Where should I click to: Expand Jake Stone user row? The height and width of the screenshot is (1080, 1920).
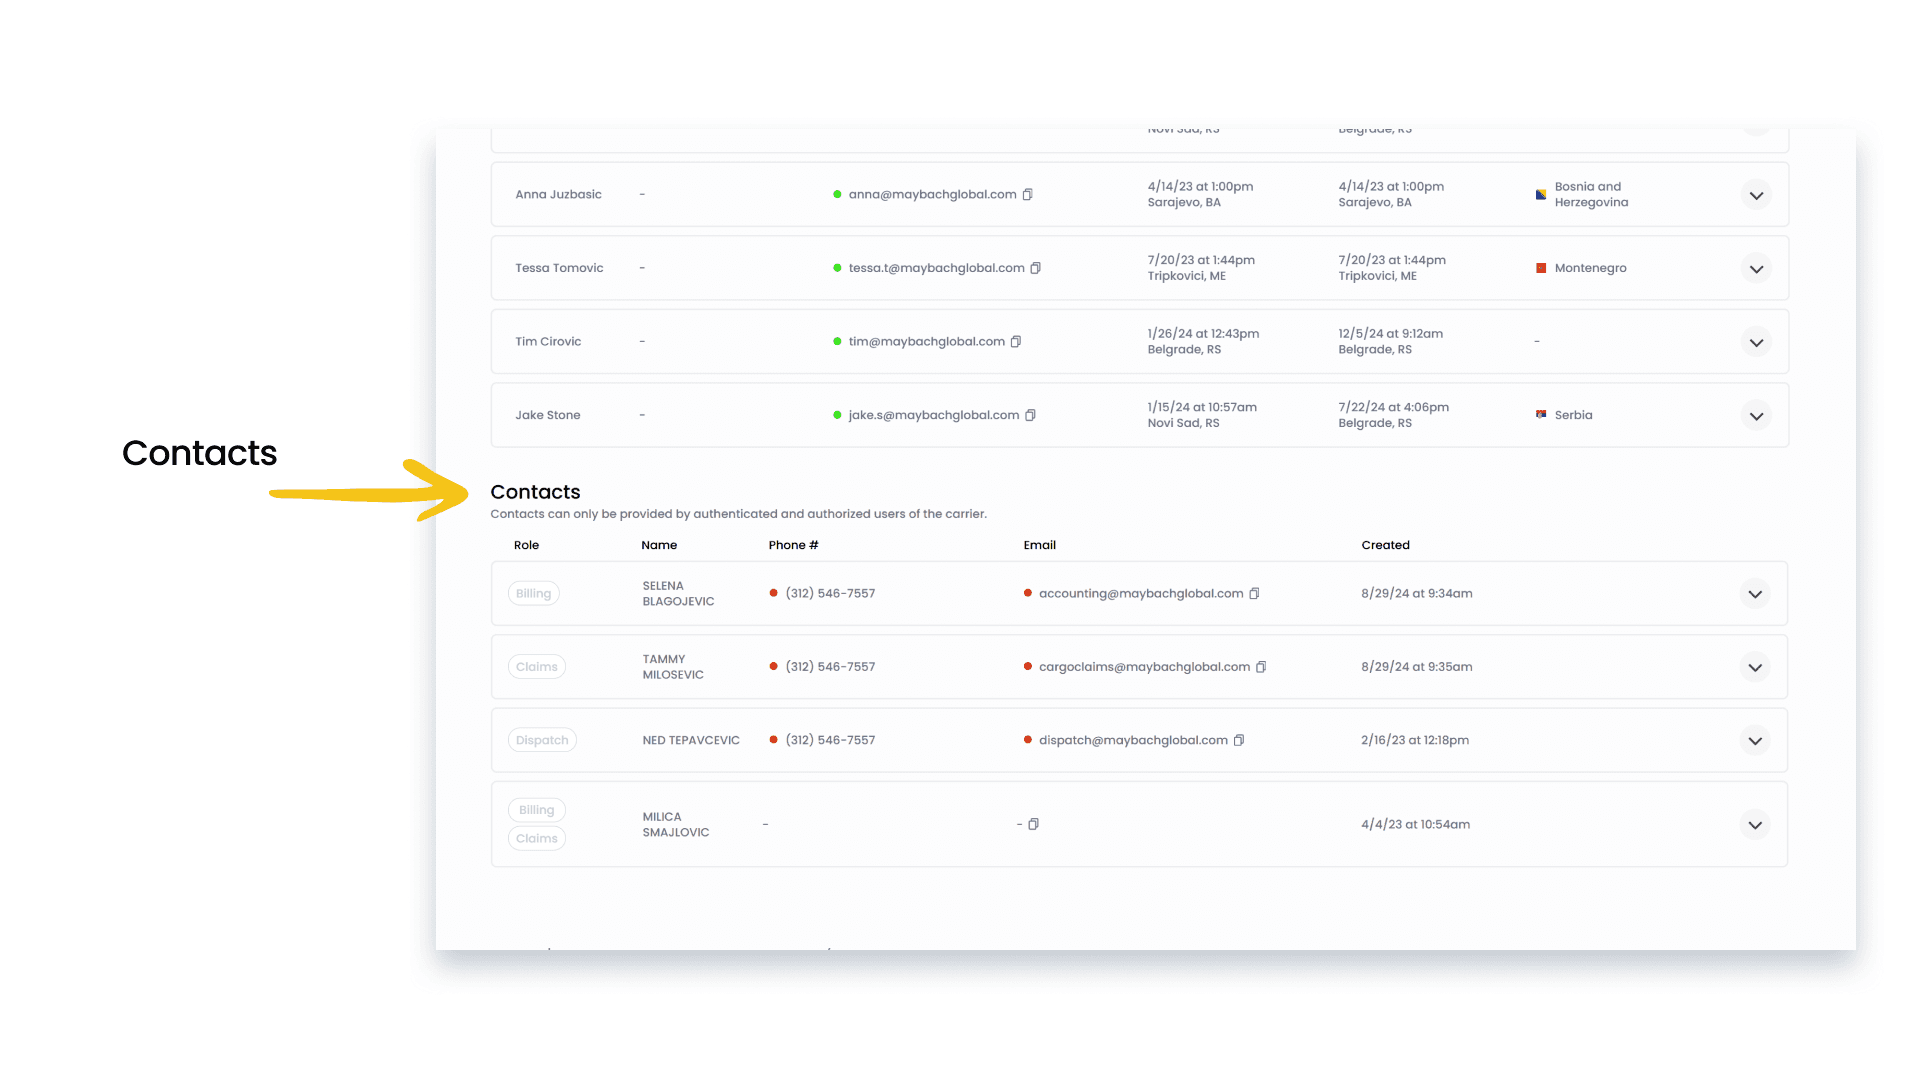1755,416
